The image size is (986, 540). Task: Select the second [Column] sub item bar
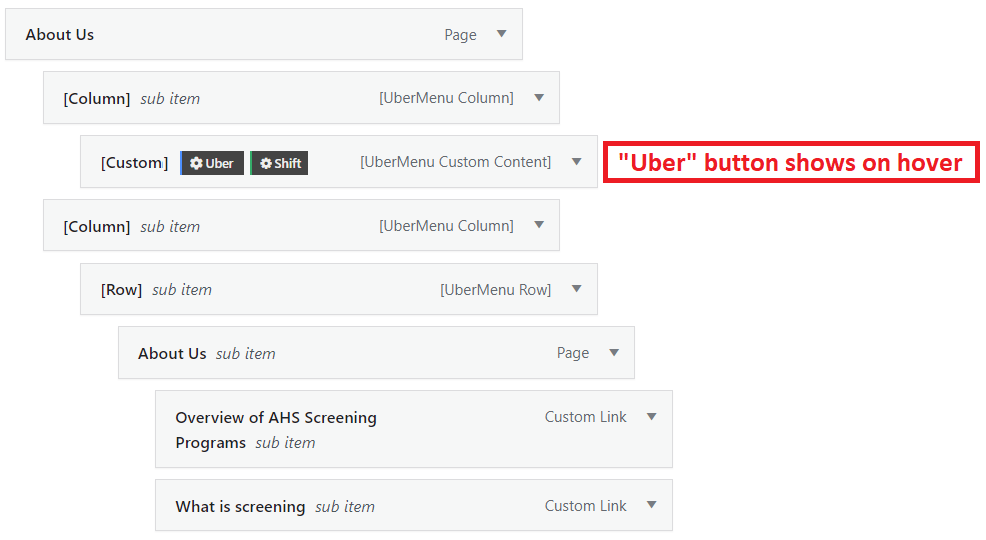(301, 226)
